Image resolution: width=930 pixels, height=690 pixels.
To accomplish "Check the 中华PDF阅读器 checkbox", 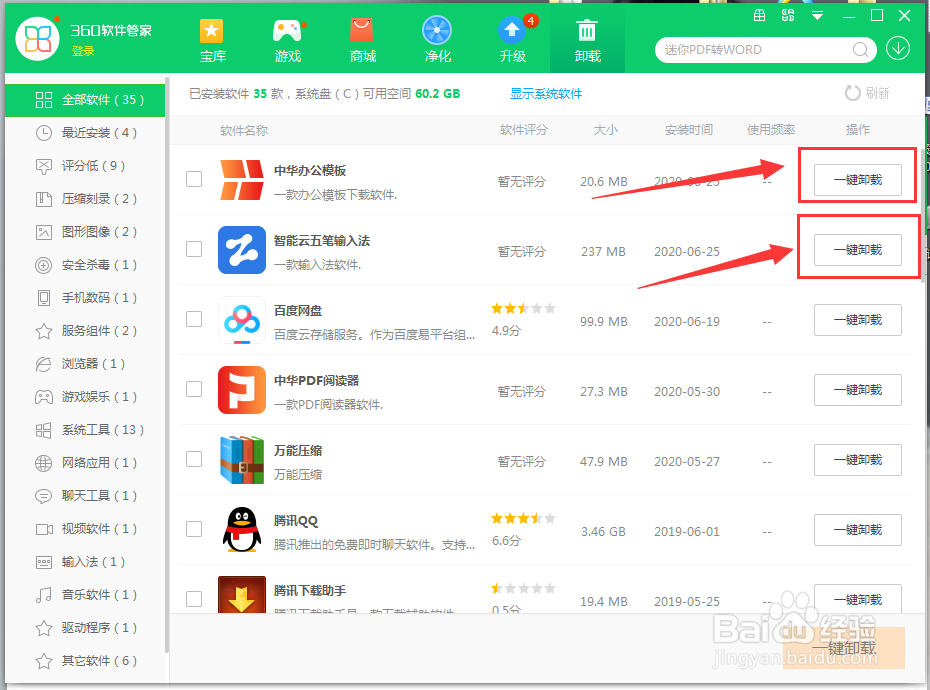I will pos(194,389).
